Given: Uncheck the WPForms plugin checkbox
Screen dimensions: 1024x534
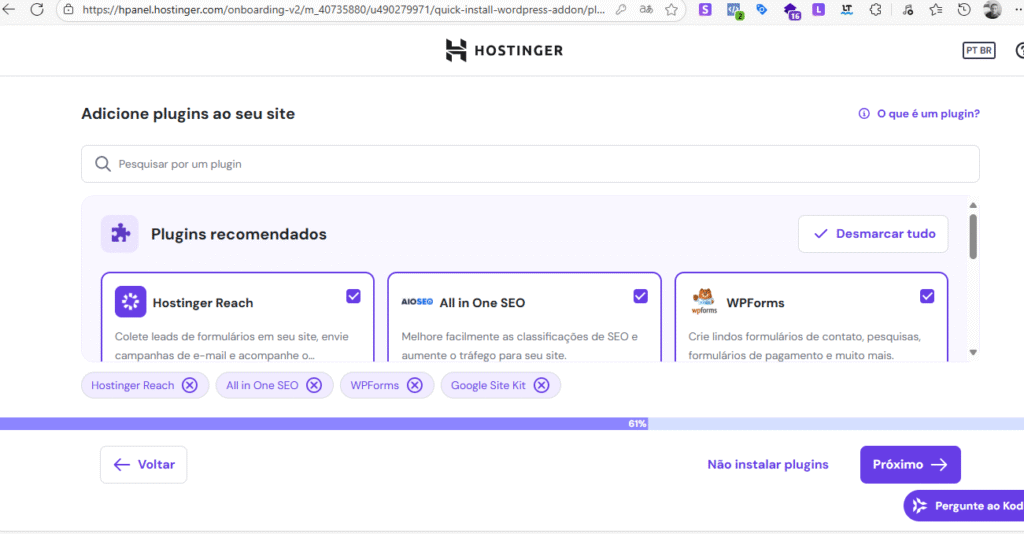Looking at the screenshot, I should coord(927,296).
